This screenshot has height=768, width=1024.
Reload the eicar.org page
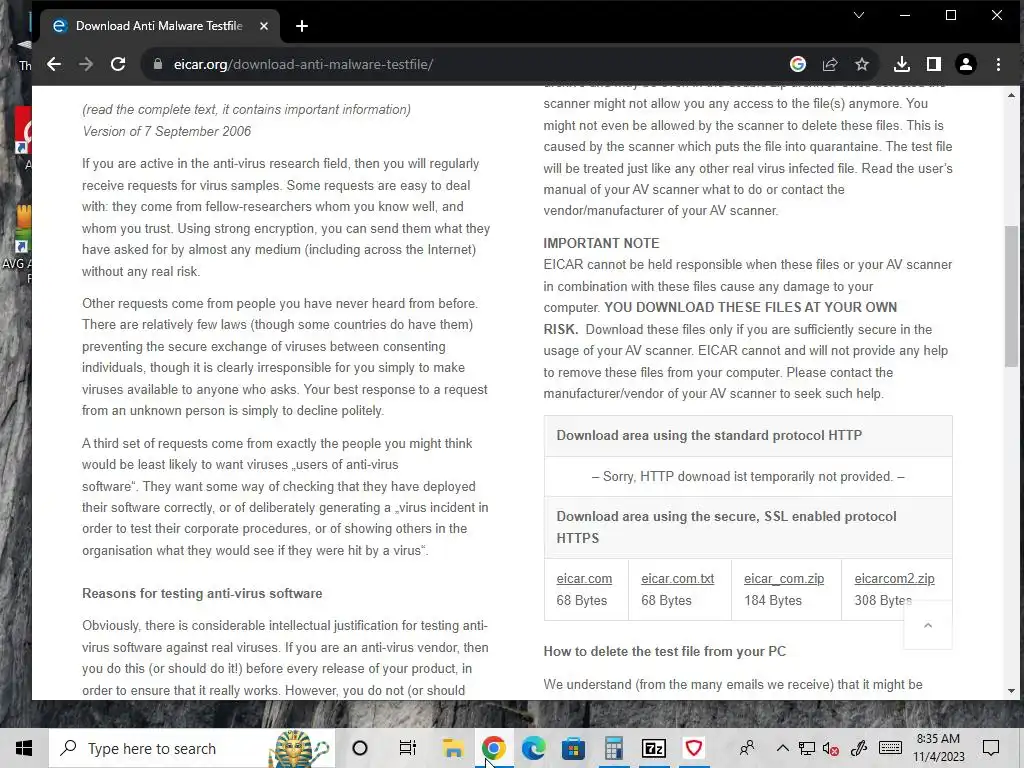point(118,64)
